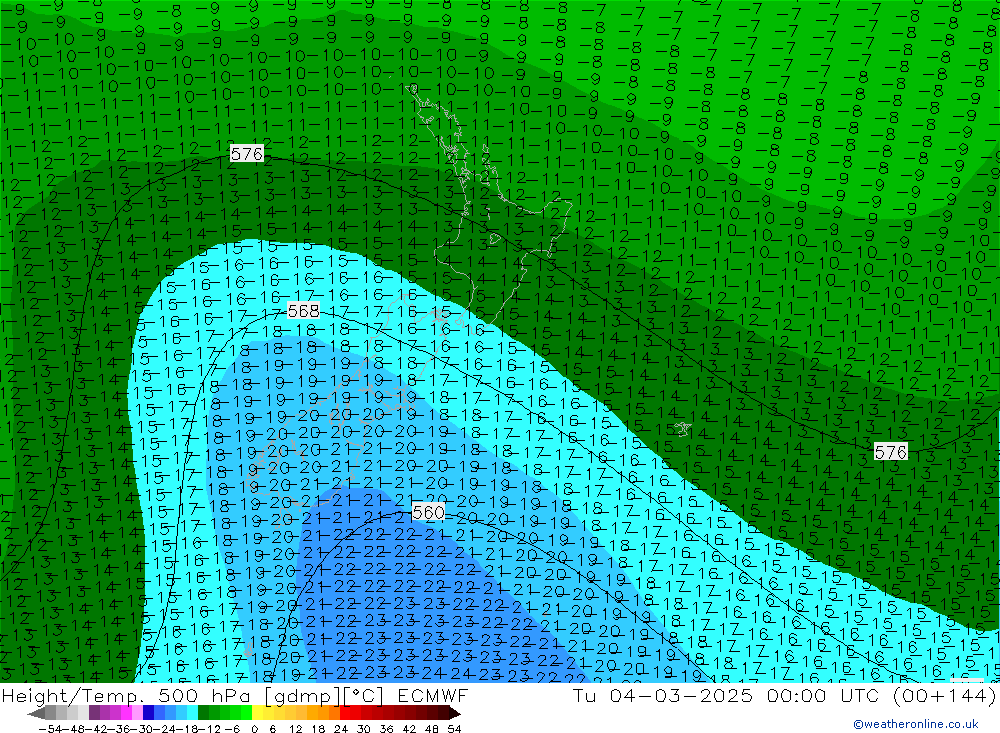Click the 0 label under the colour scale

point(254,729)
